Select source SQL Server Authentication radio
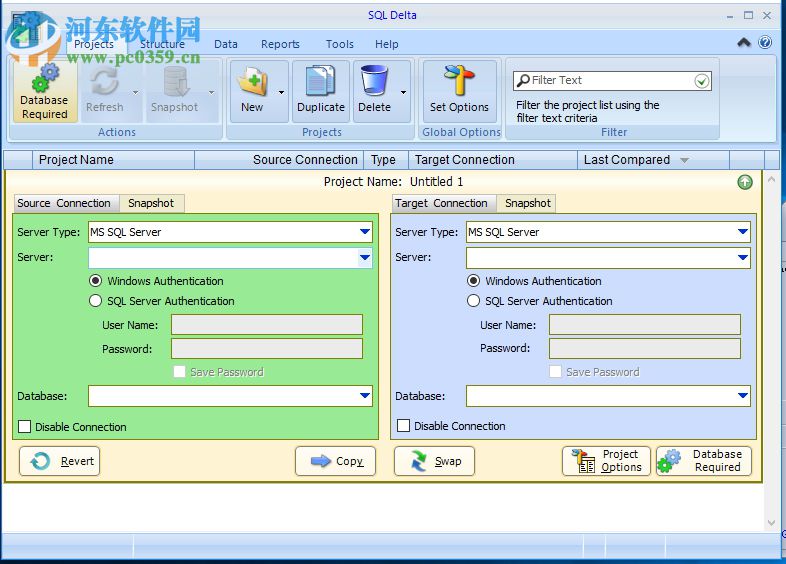 point(95,301)
